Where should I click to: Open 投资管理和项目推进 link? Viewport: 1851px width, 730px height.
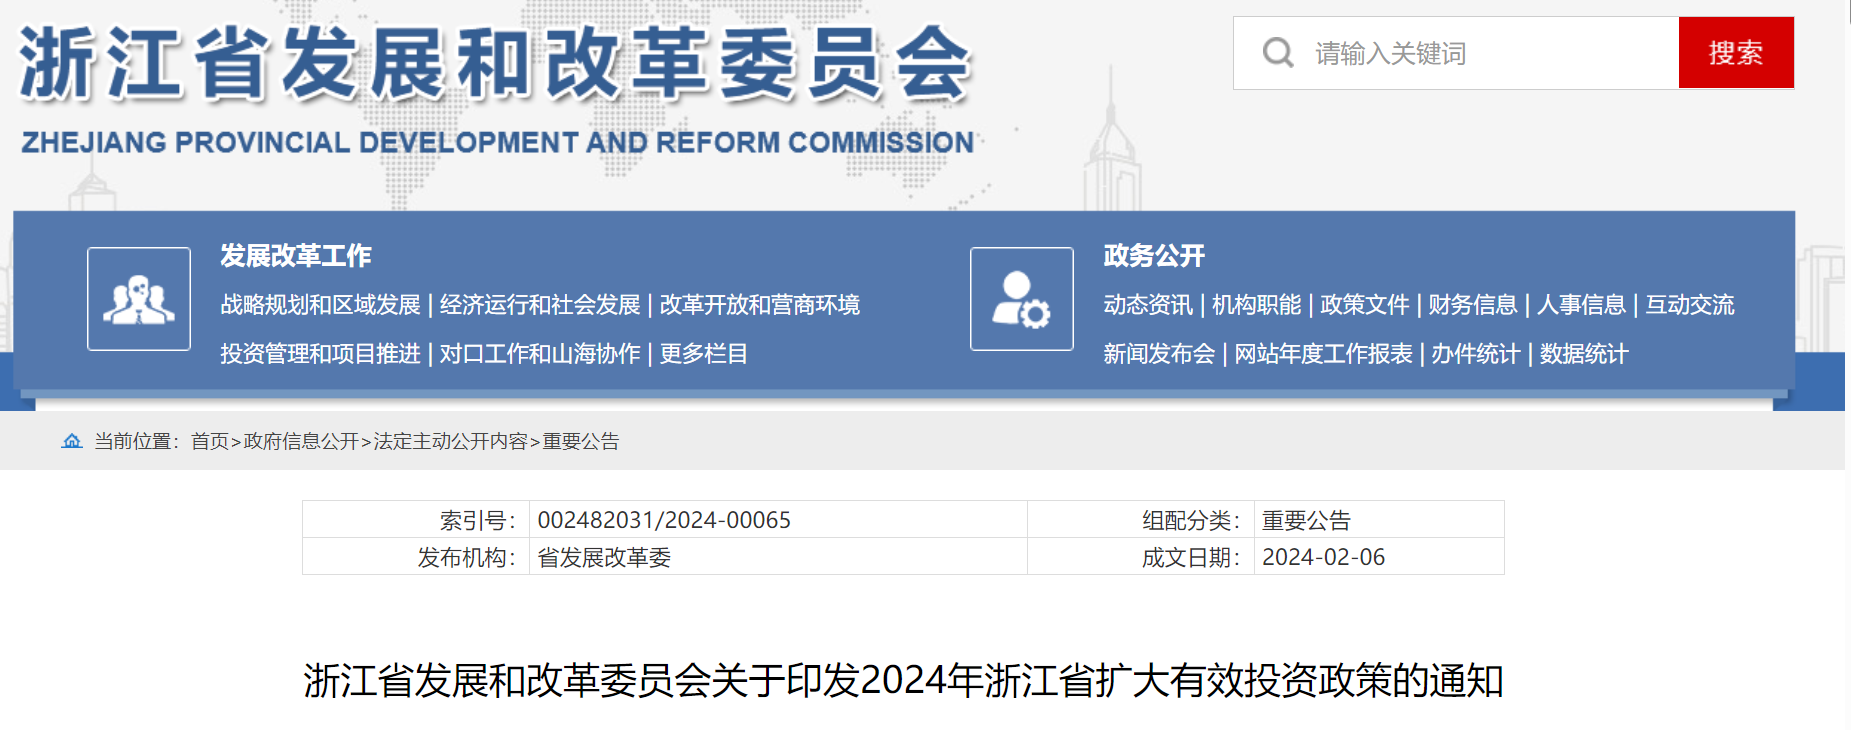(320, 354)
